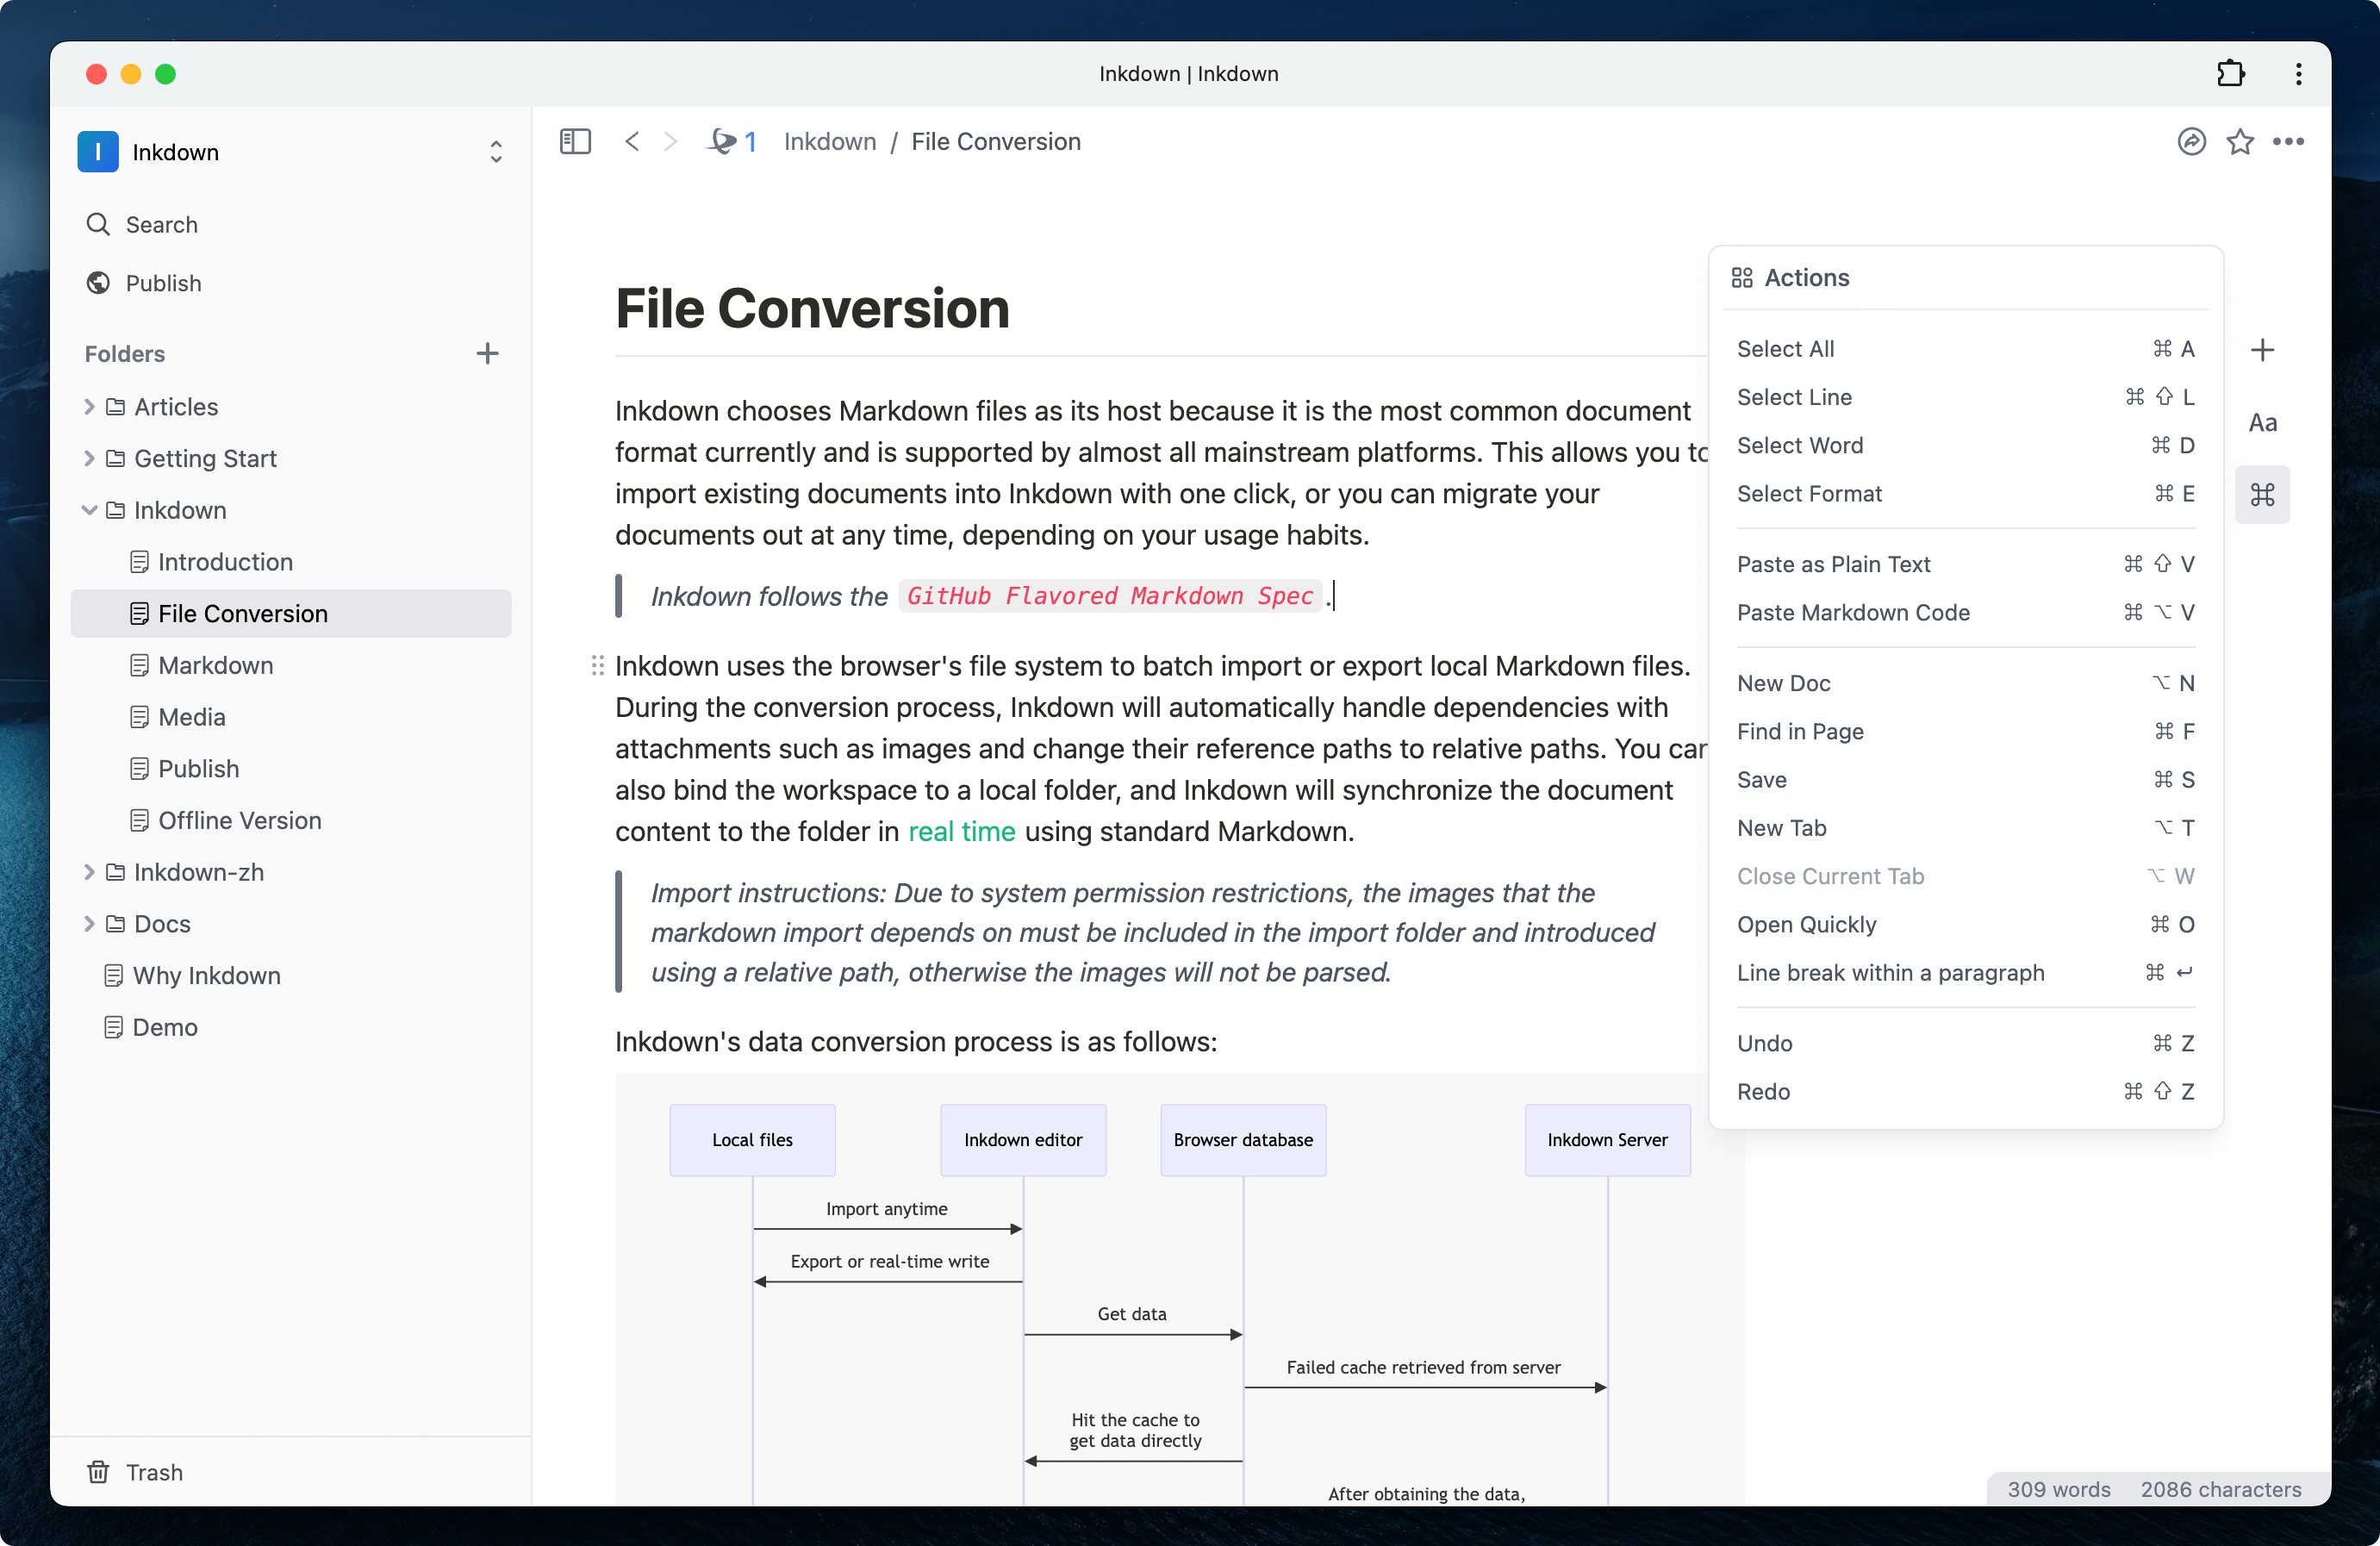2380x1546 pixels.
Task: Open the vertical dots window menu
Action: pos(2298,73)
